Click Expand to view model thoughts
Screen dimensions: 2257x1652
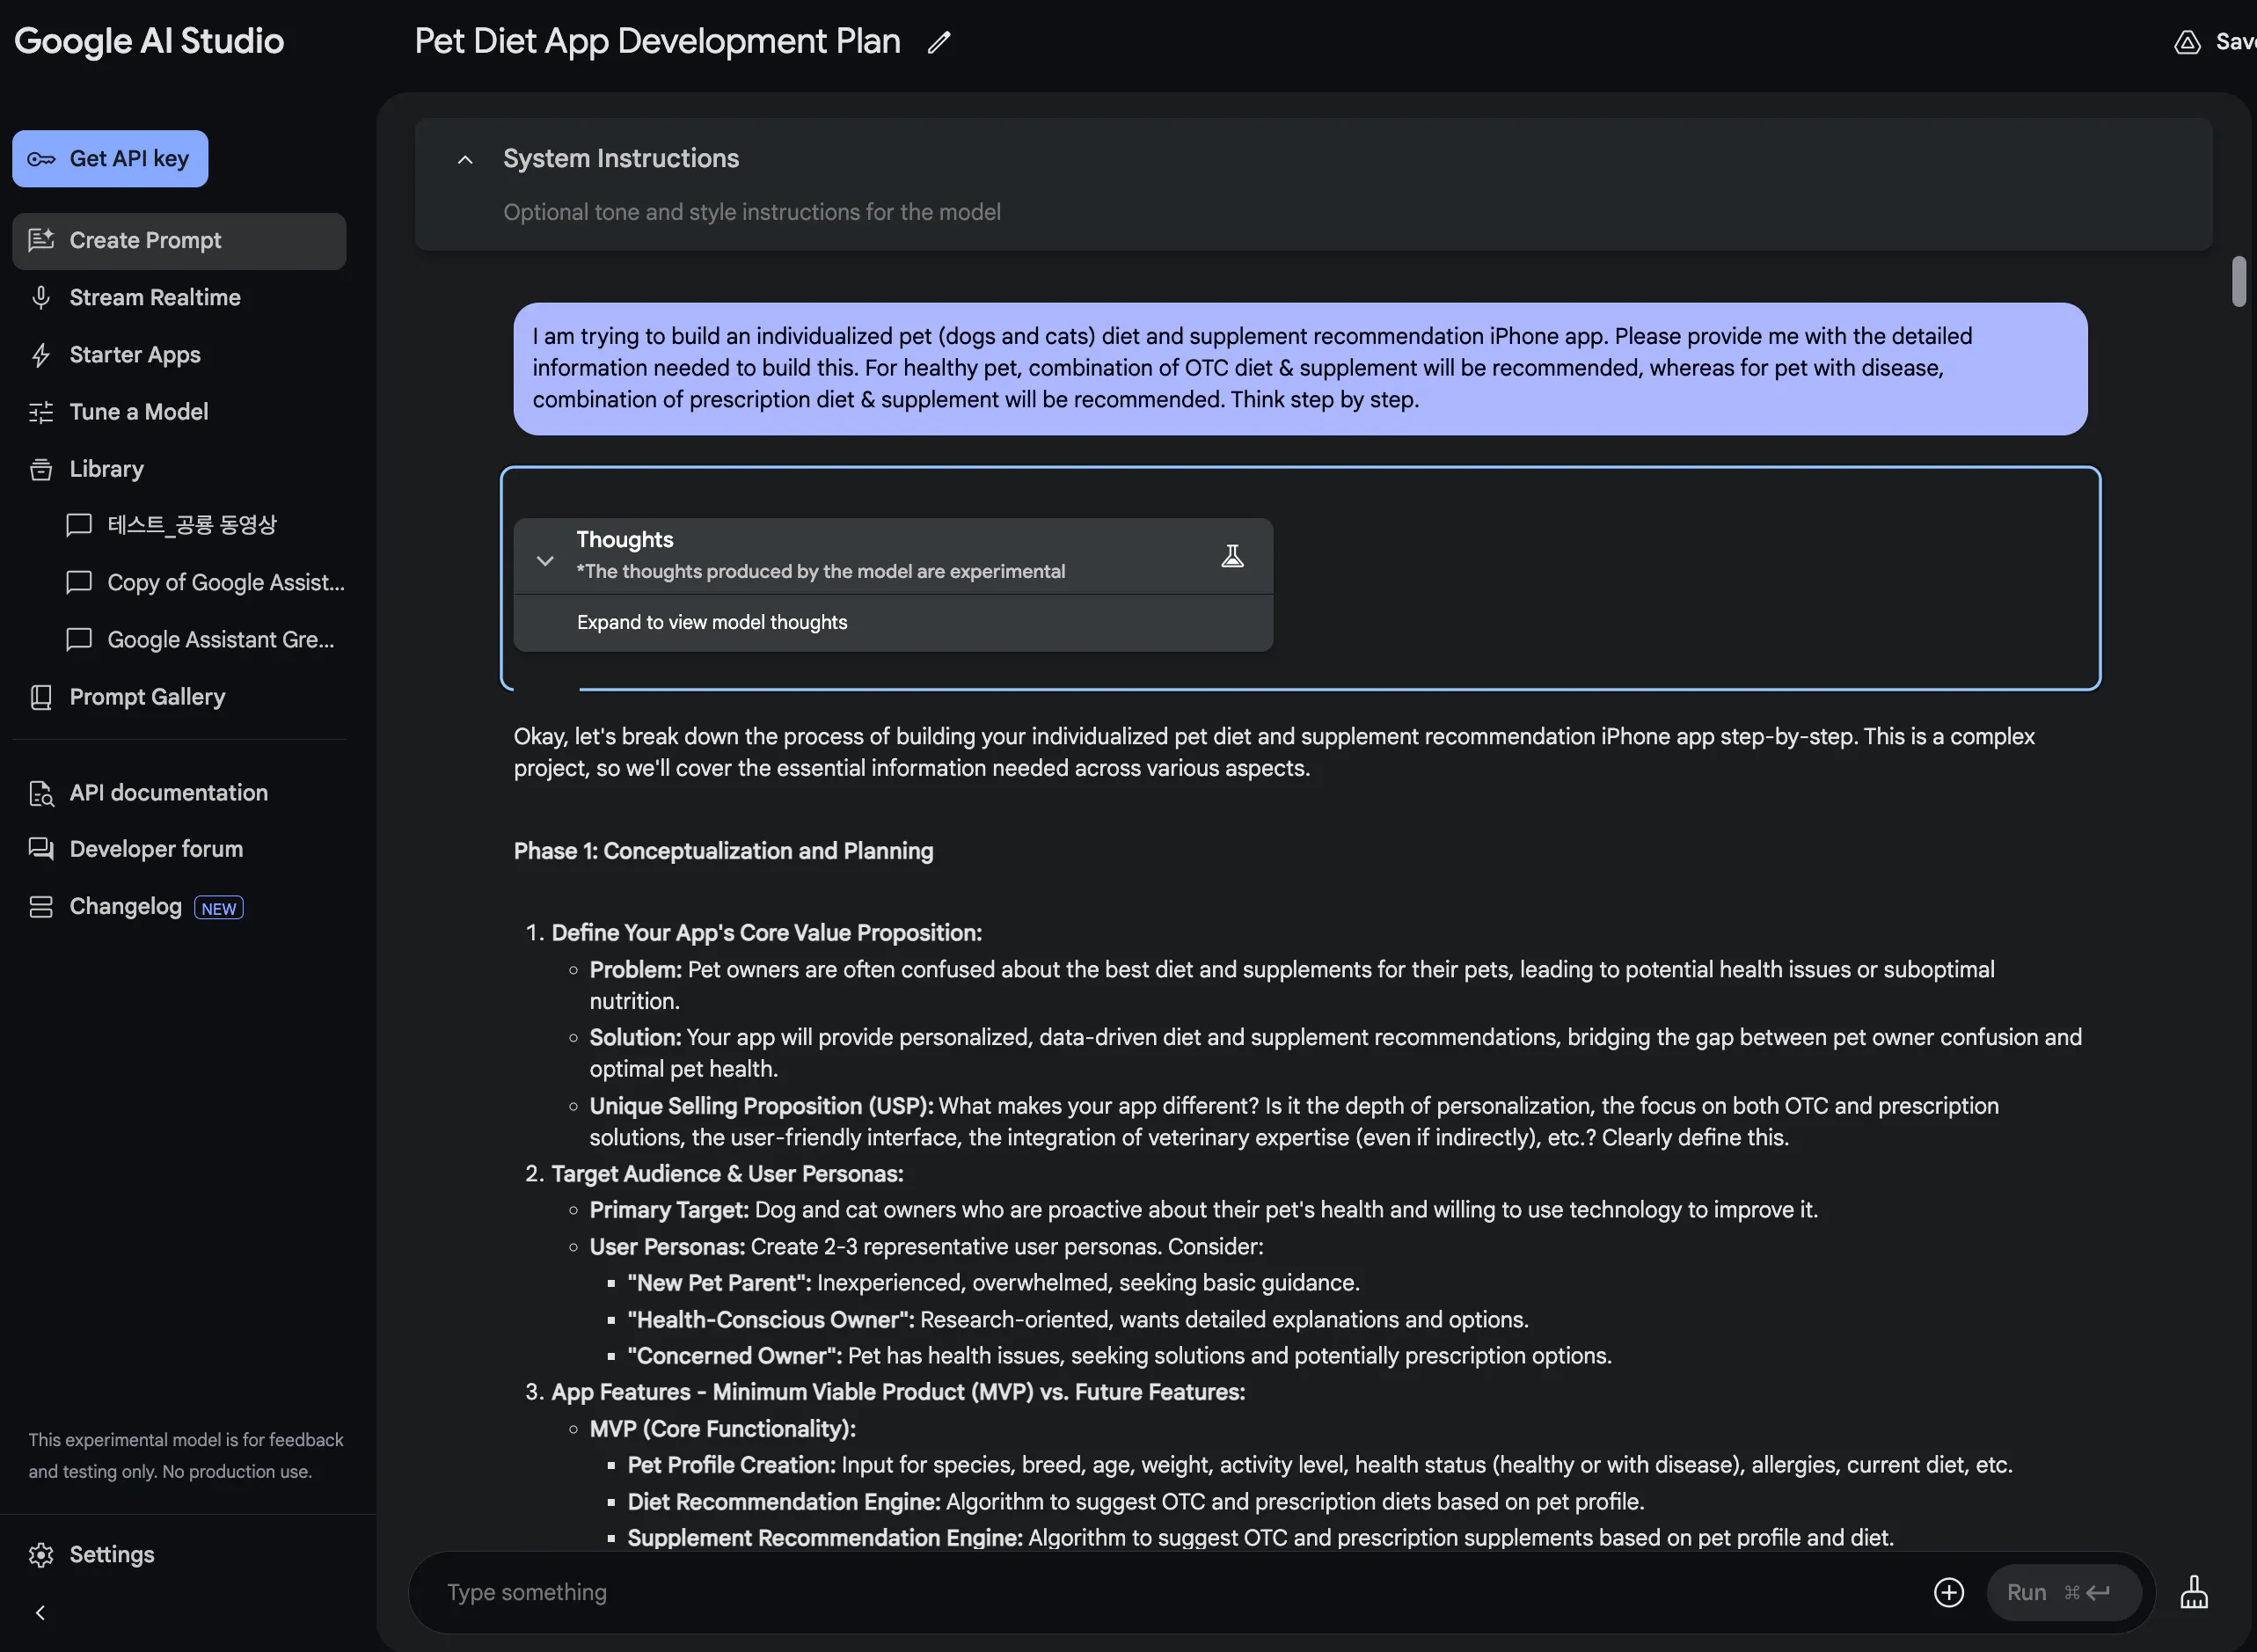pos(712,623)
